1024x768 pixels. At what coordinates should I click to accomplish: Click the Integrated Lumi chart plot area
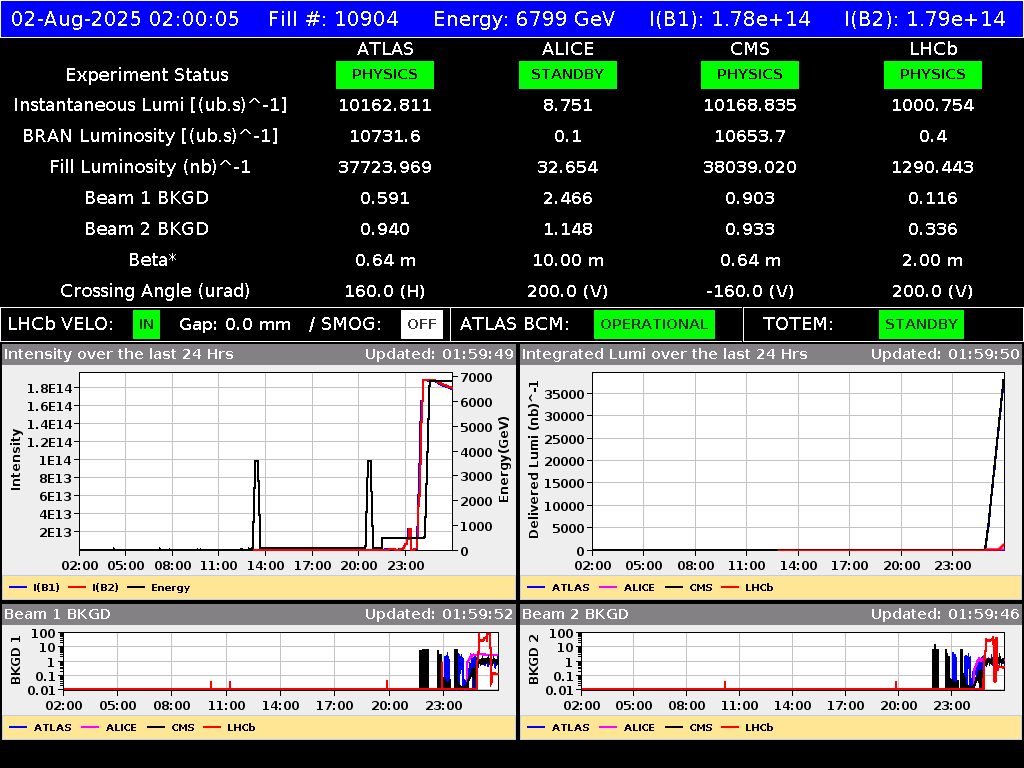coord(799,461)
